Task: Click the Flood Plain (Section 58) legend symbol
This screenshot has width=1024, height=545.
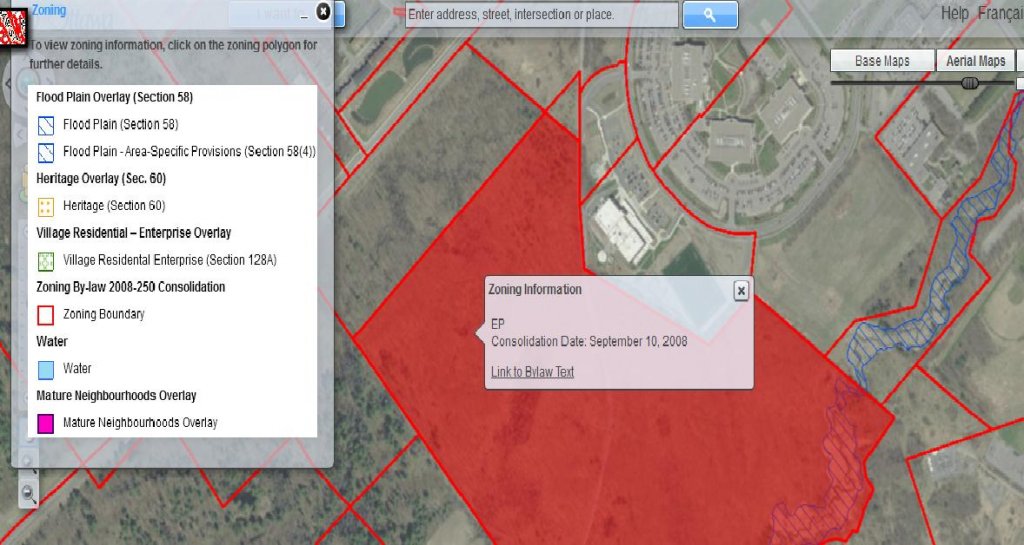Action: click(x=45, y=125)
